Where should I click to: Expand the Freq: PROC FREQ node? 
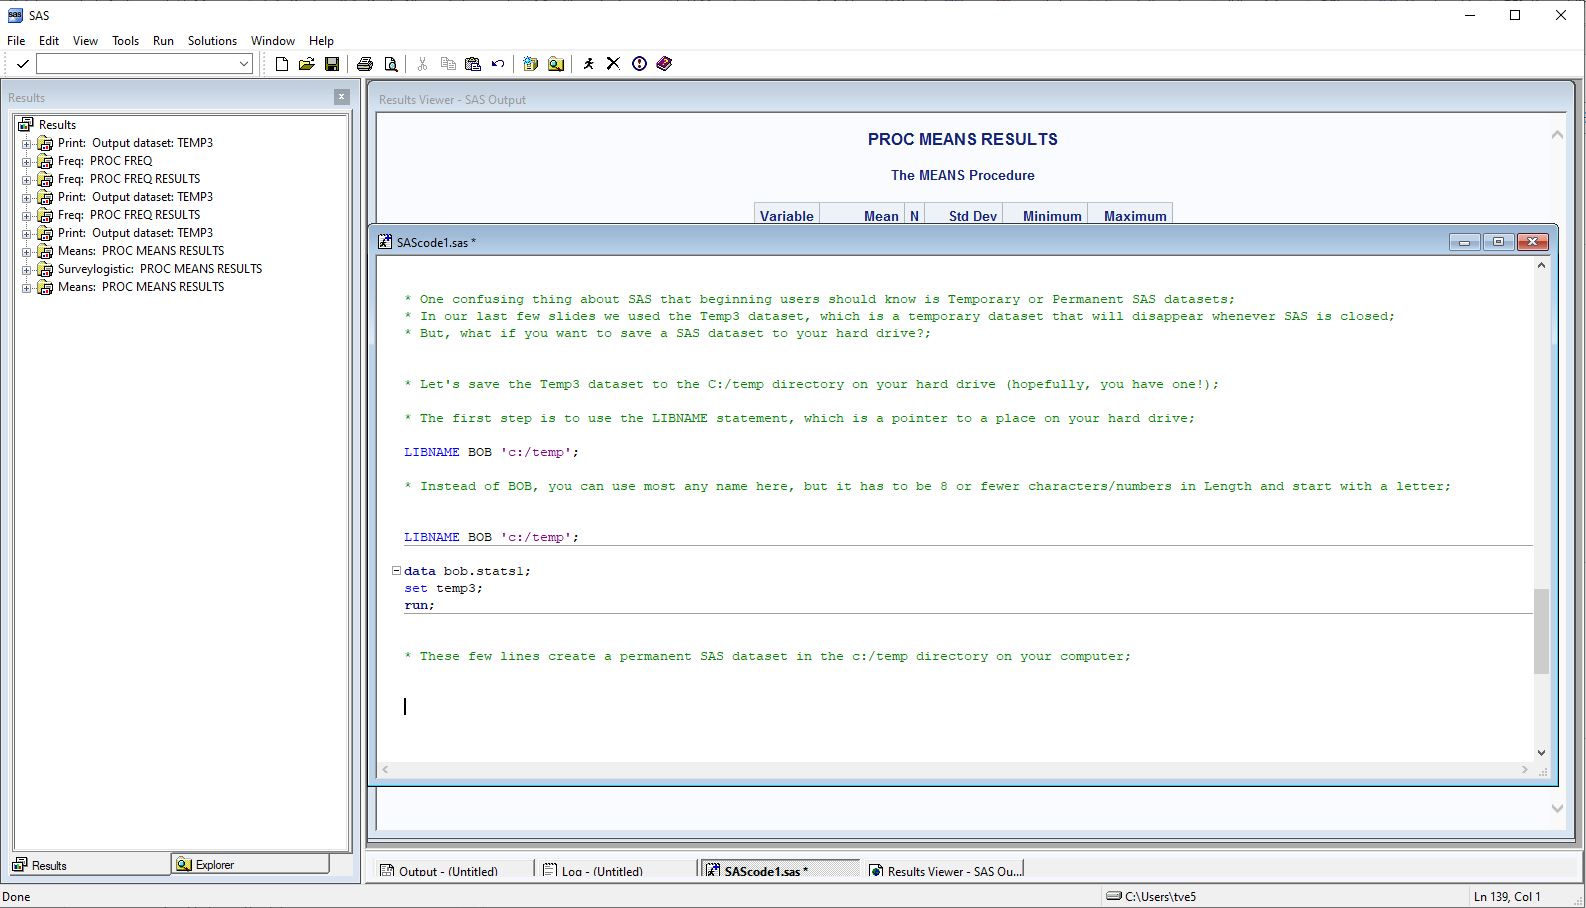click(x=27, y=161)
